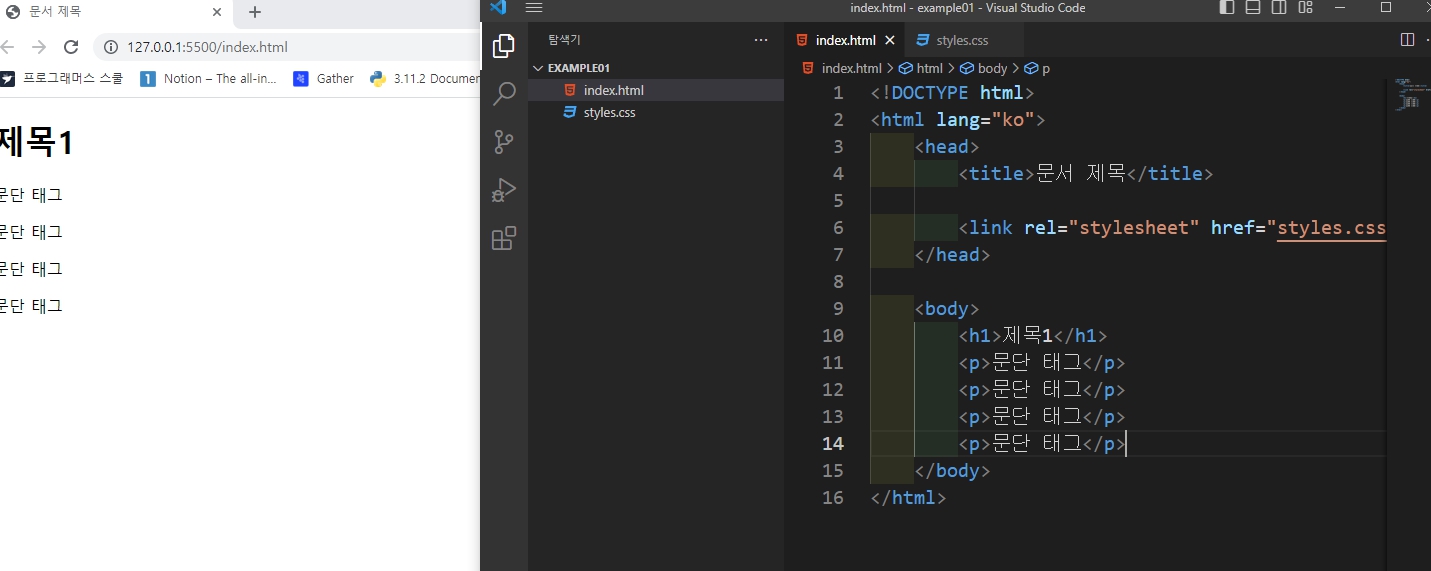
Task: Click the <title>문서 제목</title> code line
Action: coord(1086,174)
